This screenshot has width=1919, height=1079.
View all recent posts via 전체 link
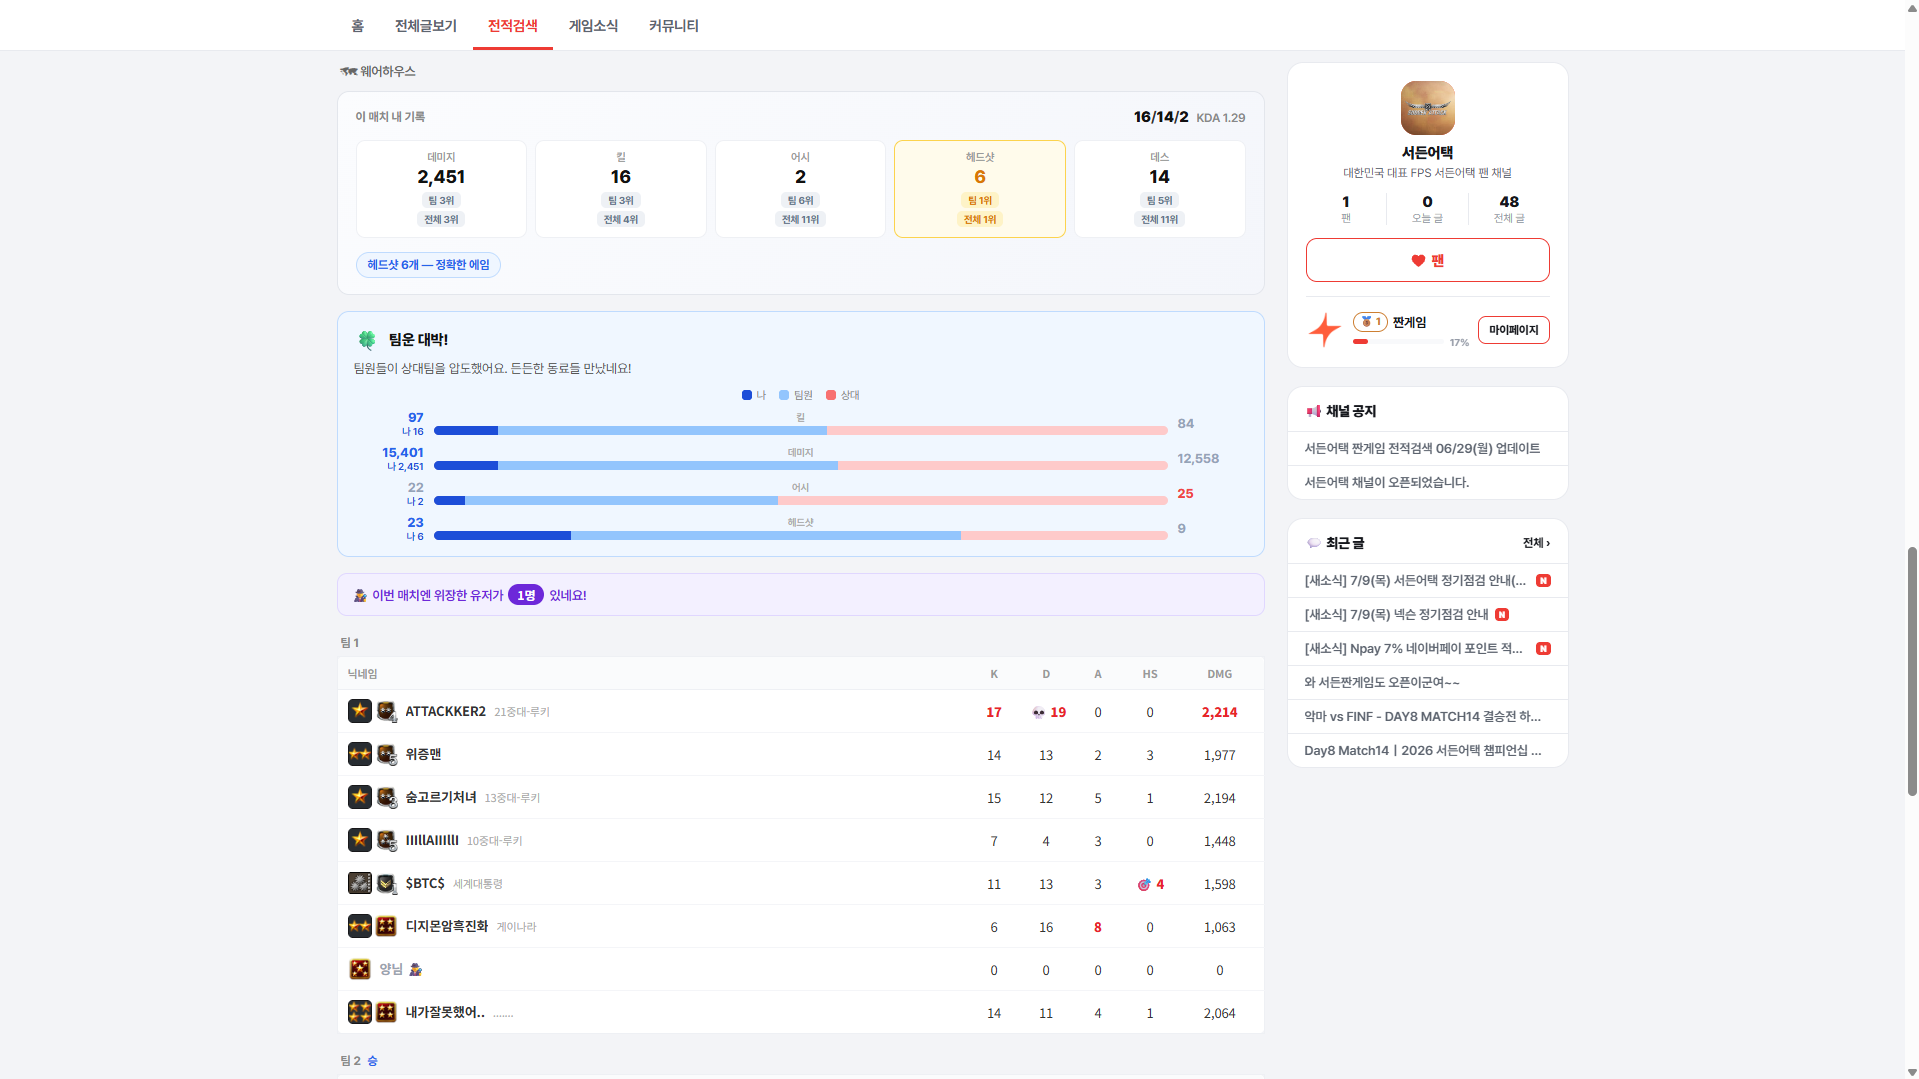click(1536, 543)
